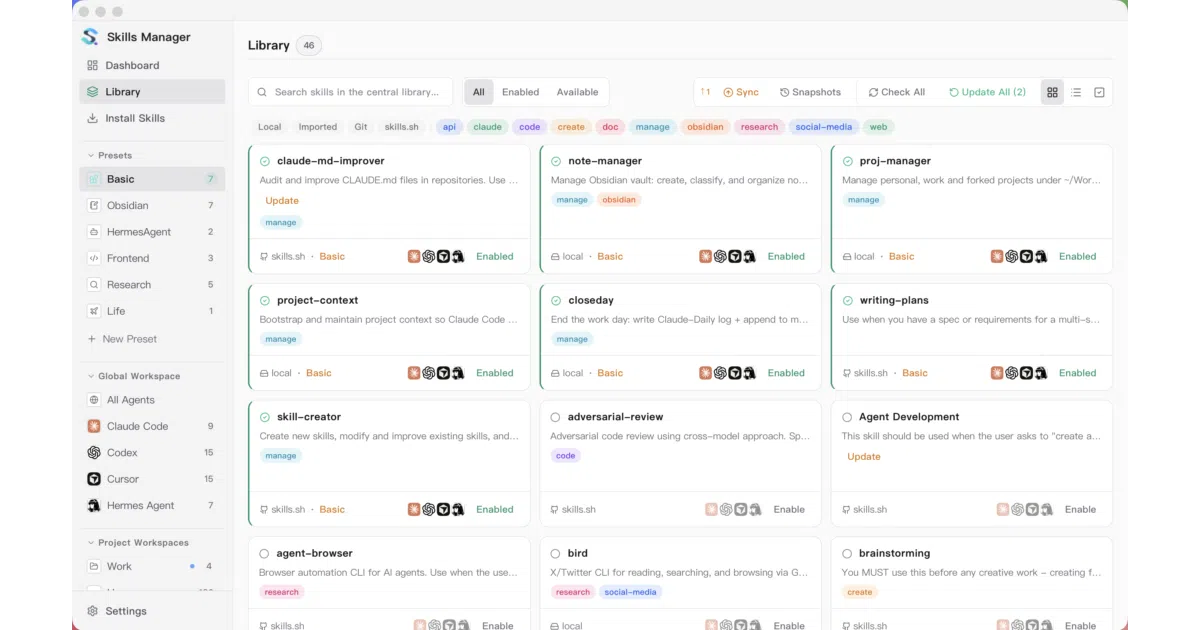Toggle the closeday check circle
1200x630 pixels.
[556, 300]
